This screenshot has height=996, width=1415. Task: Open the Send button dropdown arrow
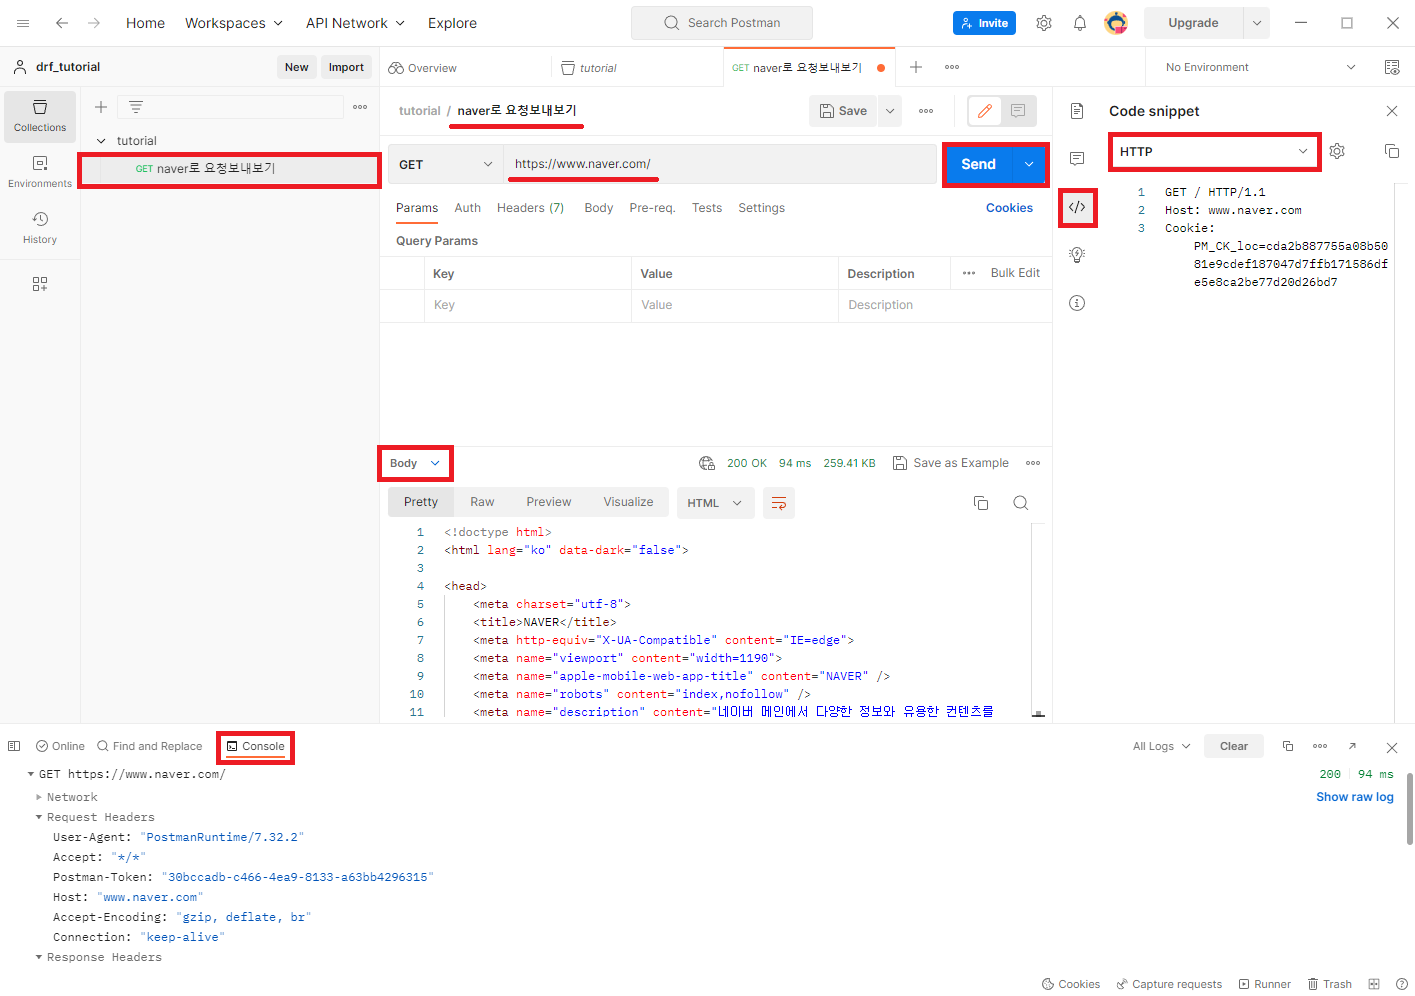coord(1029,164)
